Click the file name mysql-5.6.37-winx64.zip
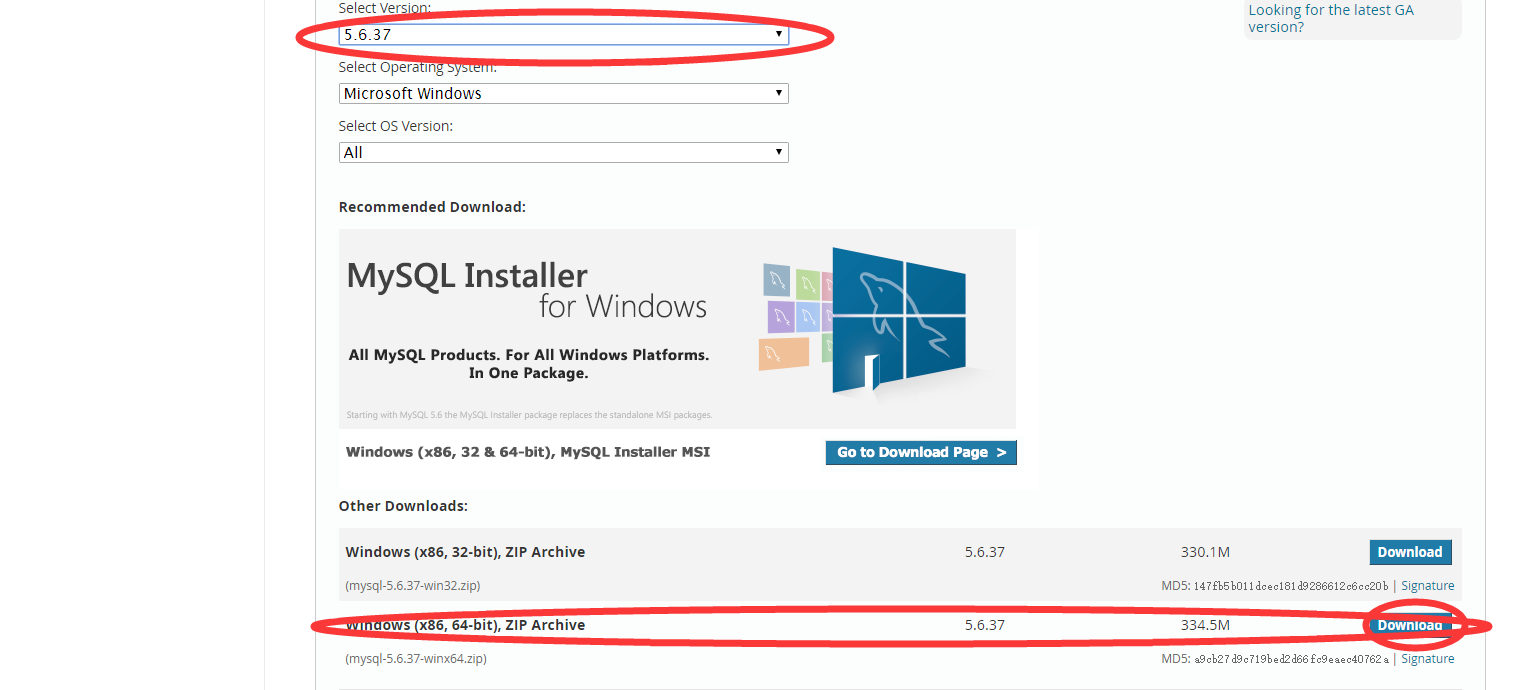1518x690 pixels. coord(416,659)
